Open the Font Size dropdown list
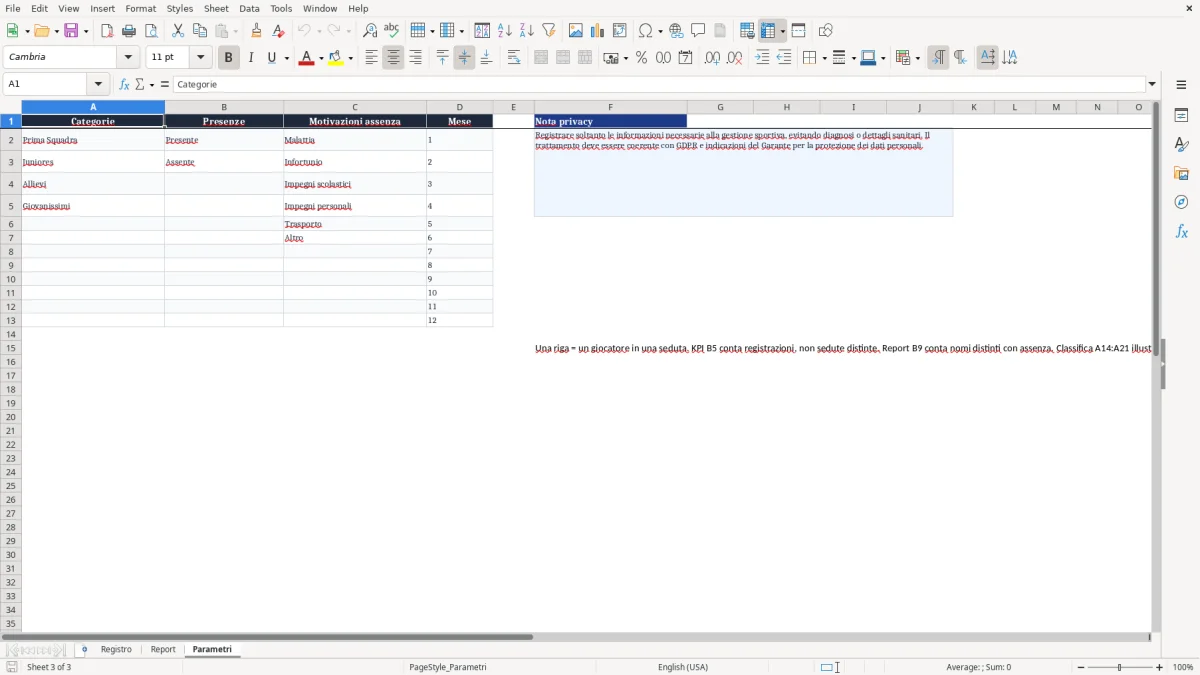The height and width of the screenshot is (675, 1200). [x=201, y=58]
